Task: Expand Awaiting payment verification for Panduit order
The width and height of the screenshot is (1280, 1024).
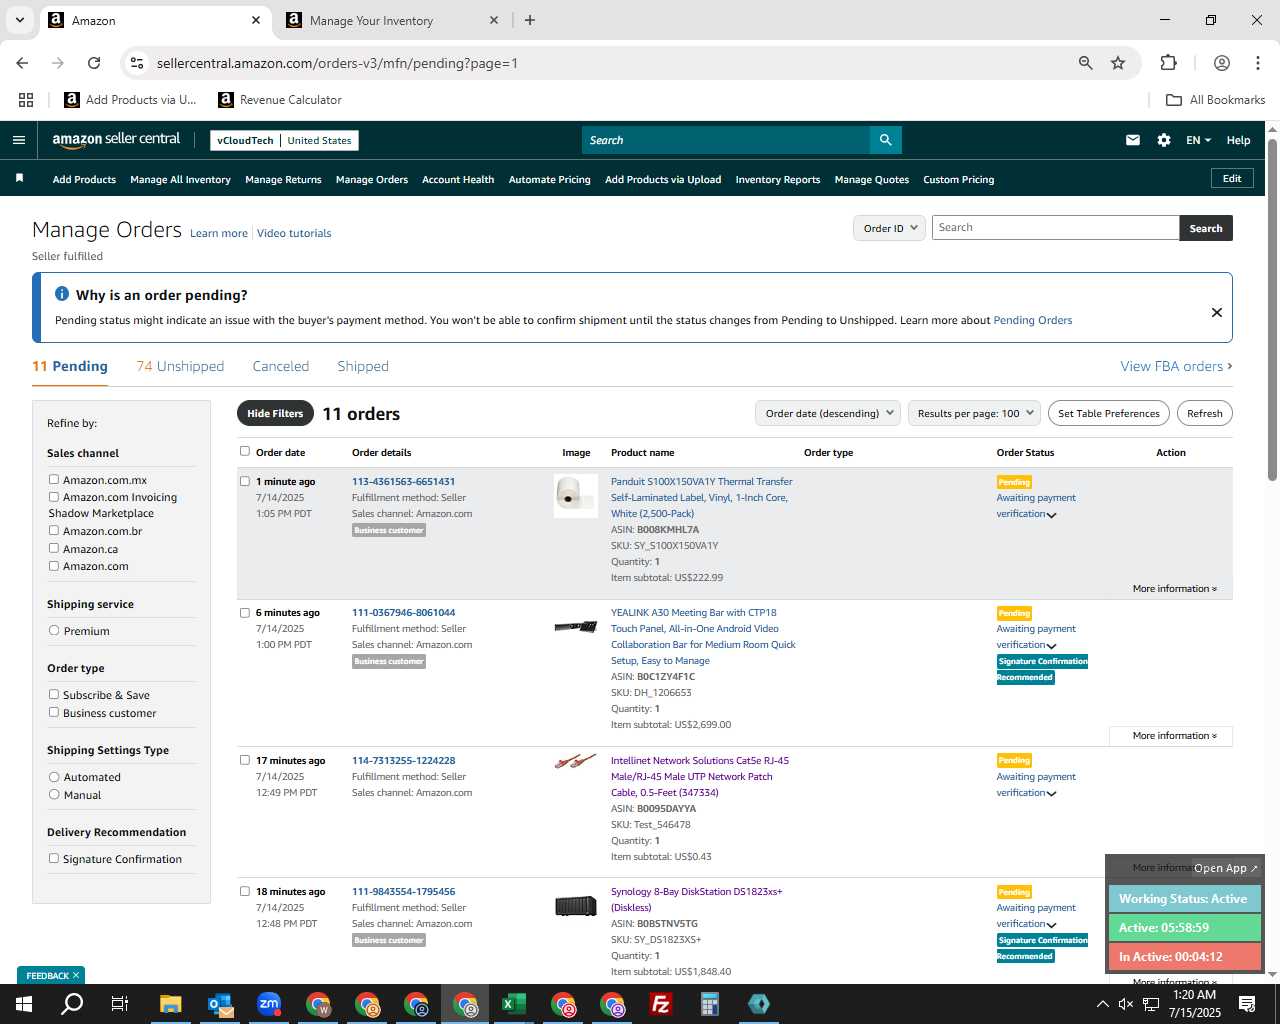Action: point(1051,515)
